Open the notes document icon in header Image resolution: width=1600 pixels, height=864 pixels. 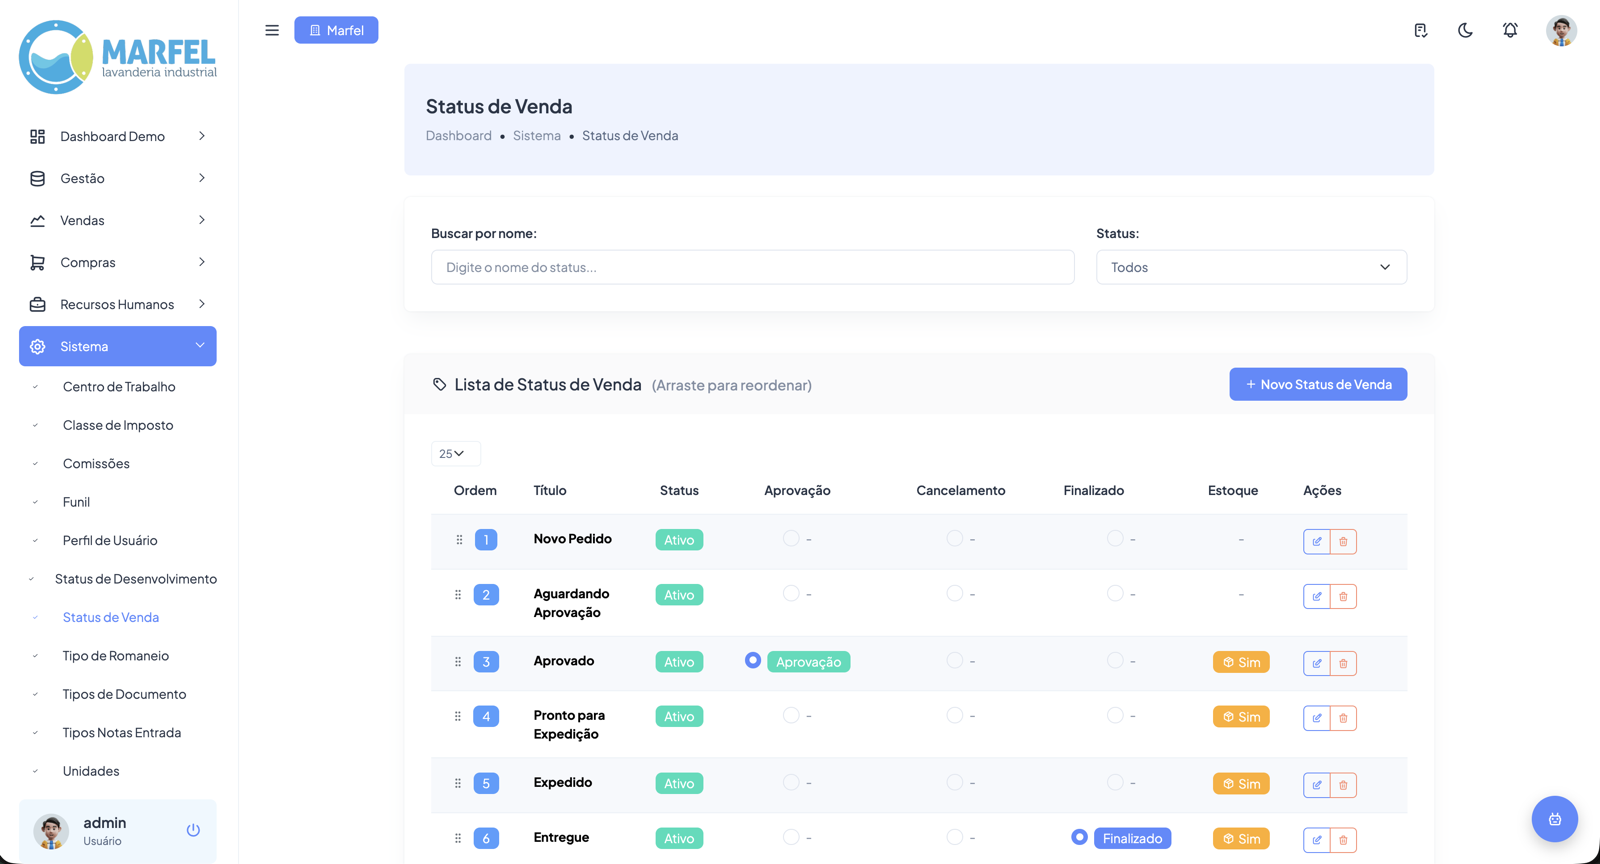click(1420, 30)
